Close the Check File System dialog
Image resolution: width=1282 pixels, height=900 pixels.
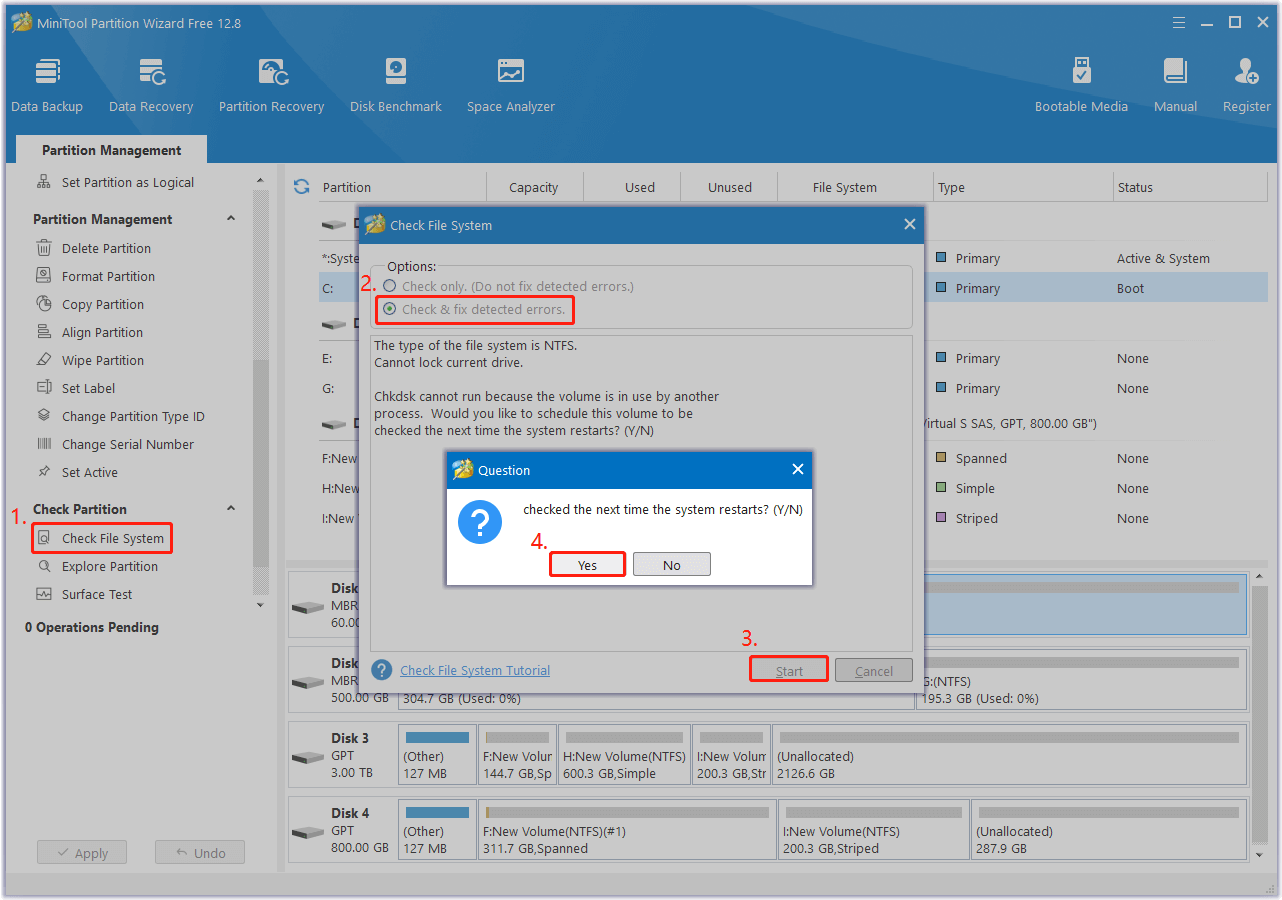coord(909,224)
